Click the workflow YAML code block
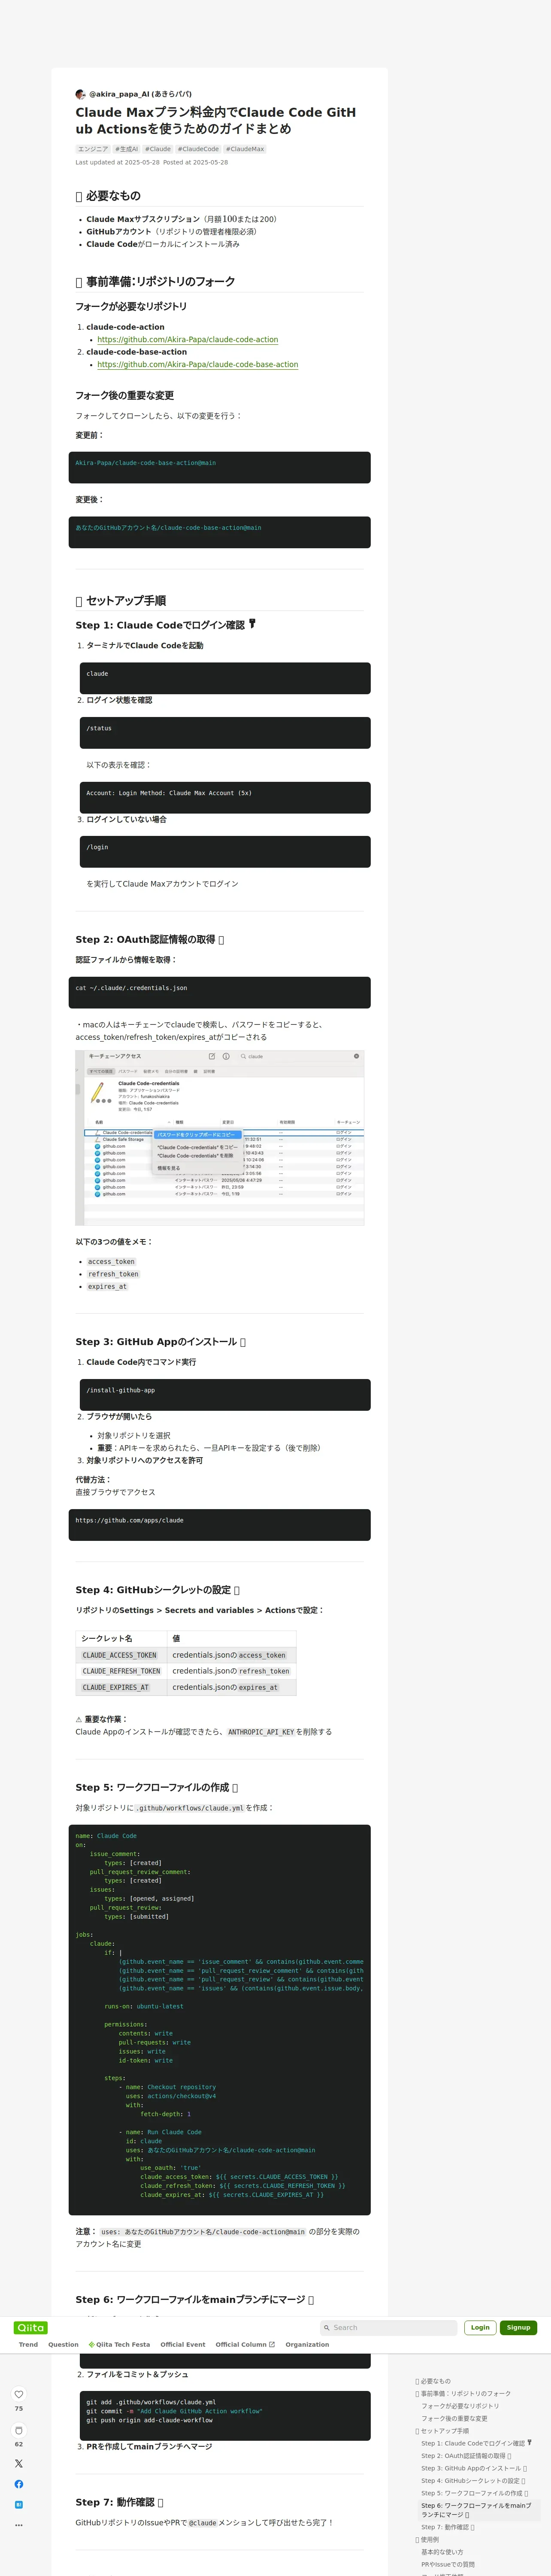The width and height of the screenshot is (551, 2576). (220, 2020)
